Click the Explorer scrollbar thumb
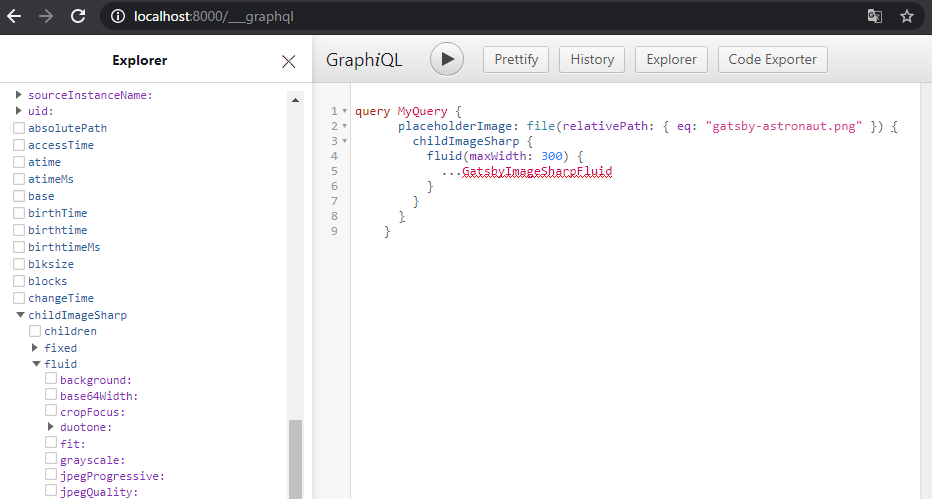Image resolution: width=932 pixels, height=499 pixels. pos(295,459)
